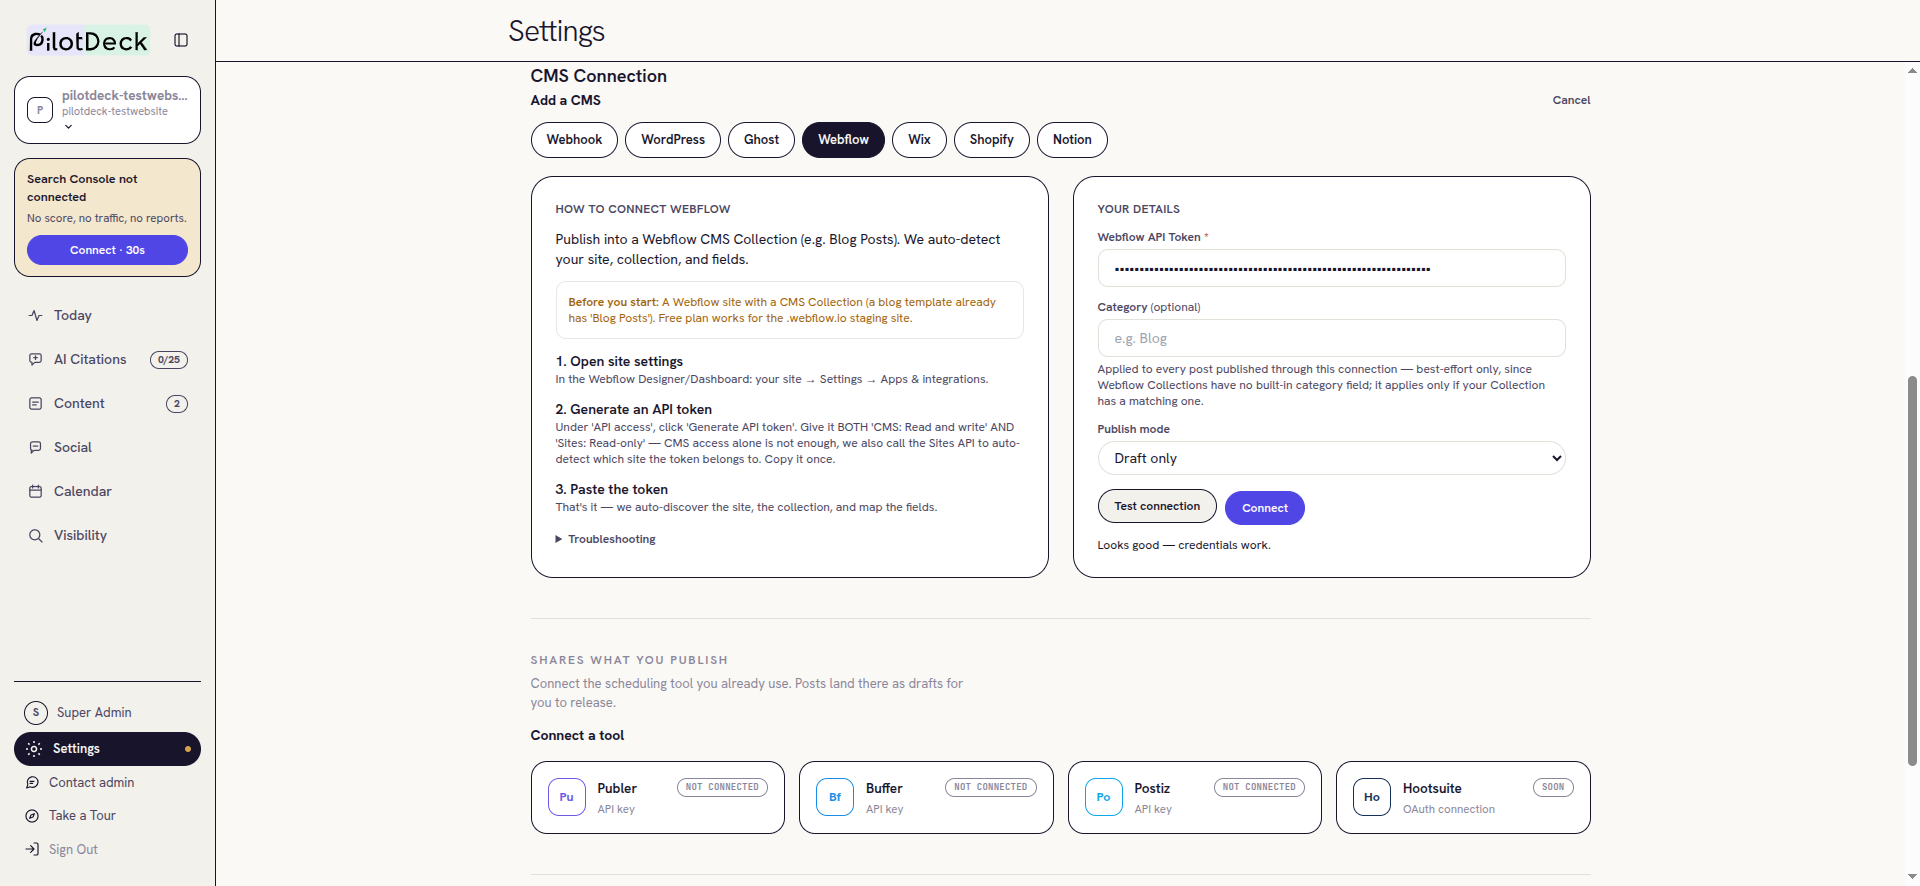Screen dimensions: 1920x886
Task: Open Visibility magnifier icon
Action: (x=36, y=535)
